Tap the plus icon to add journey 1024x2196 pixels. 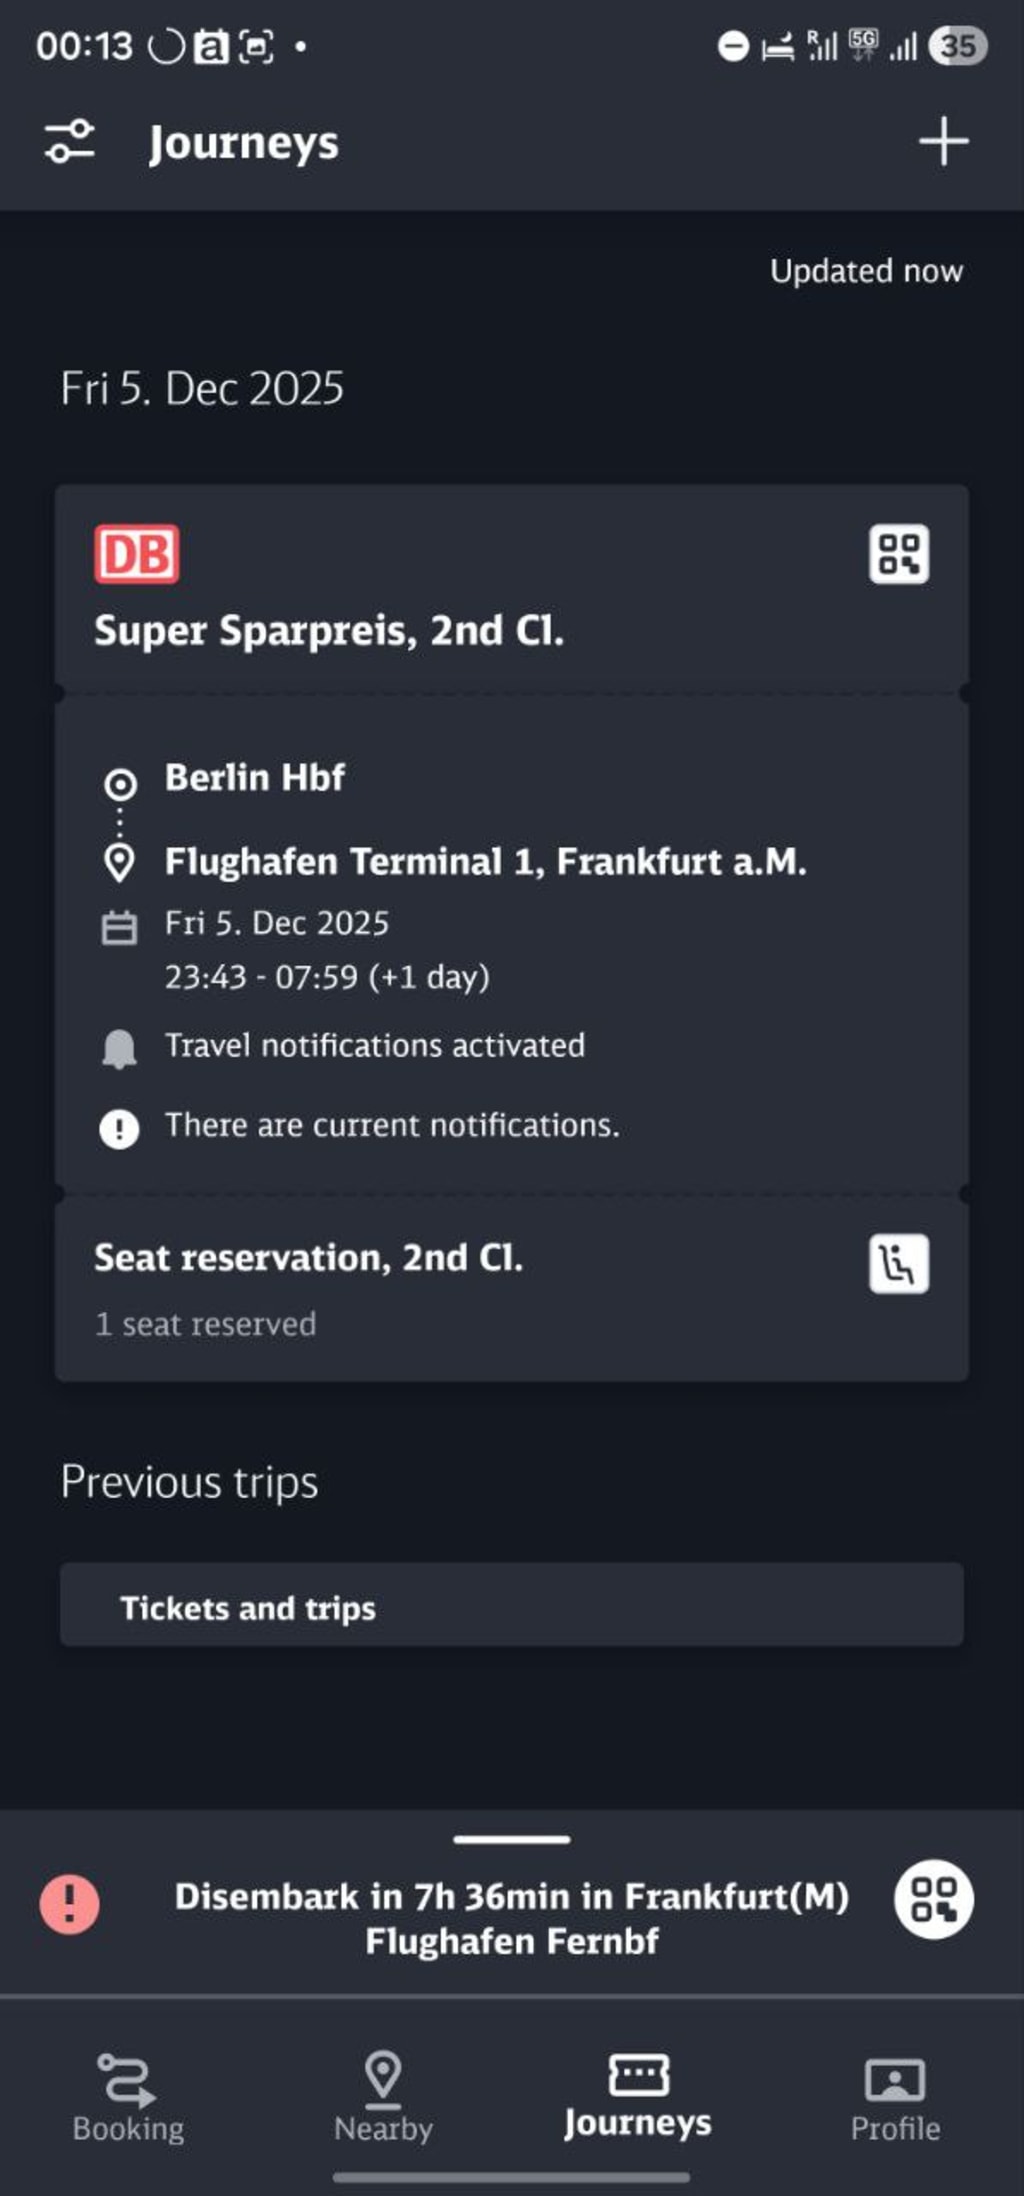point(943,141)
